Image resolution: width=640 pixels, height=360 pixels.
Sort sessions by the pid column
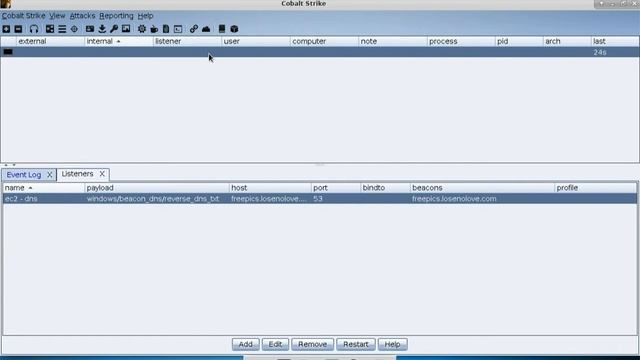(x=519, y=41)
